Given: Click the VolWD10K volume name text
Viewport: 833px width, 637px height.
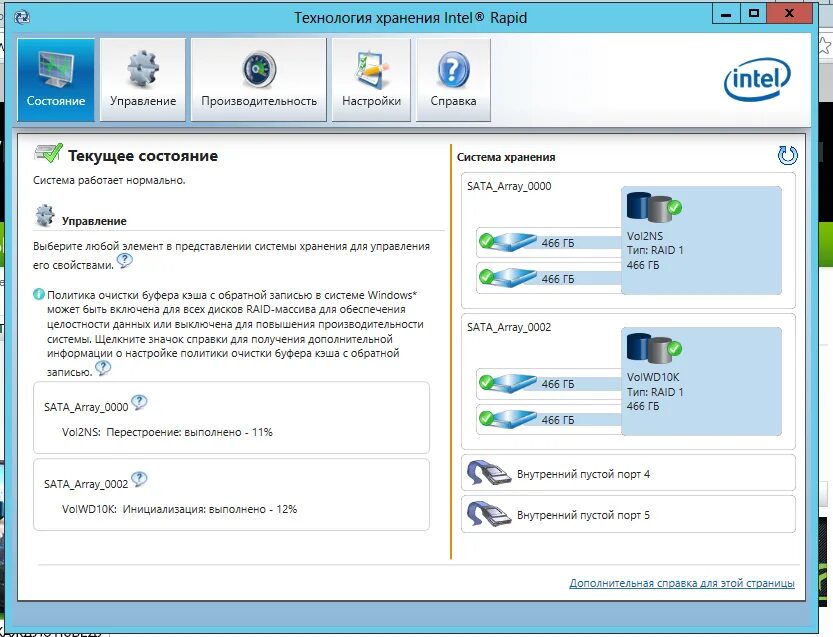Looking at the screenshot, I should [653, 377].
